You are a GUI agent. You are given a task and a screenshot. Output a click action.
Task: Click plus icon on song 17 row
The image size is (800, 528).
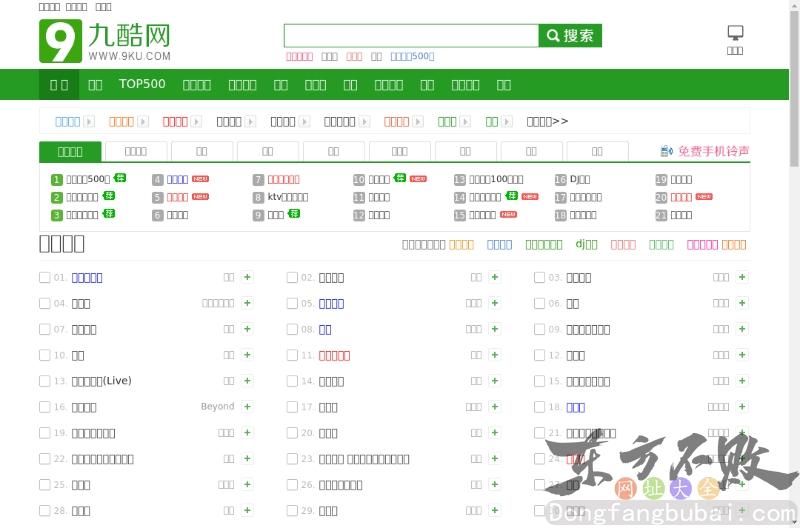494,407
